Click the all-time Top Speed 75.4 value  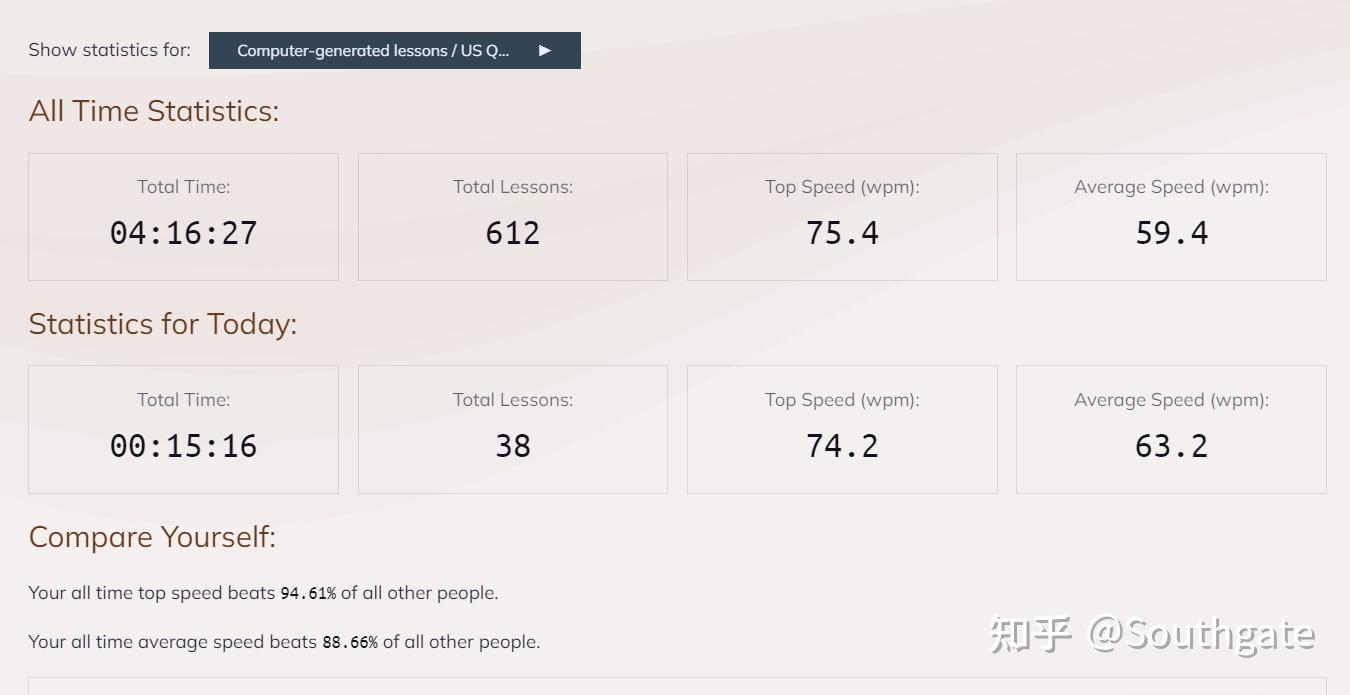(x=842, y=233)
